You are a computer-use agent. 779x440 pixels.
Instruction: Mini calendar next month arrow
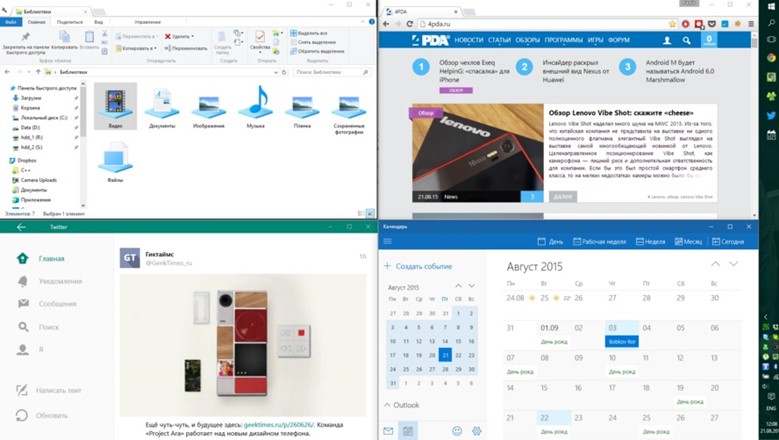tap(471, 286)
